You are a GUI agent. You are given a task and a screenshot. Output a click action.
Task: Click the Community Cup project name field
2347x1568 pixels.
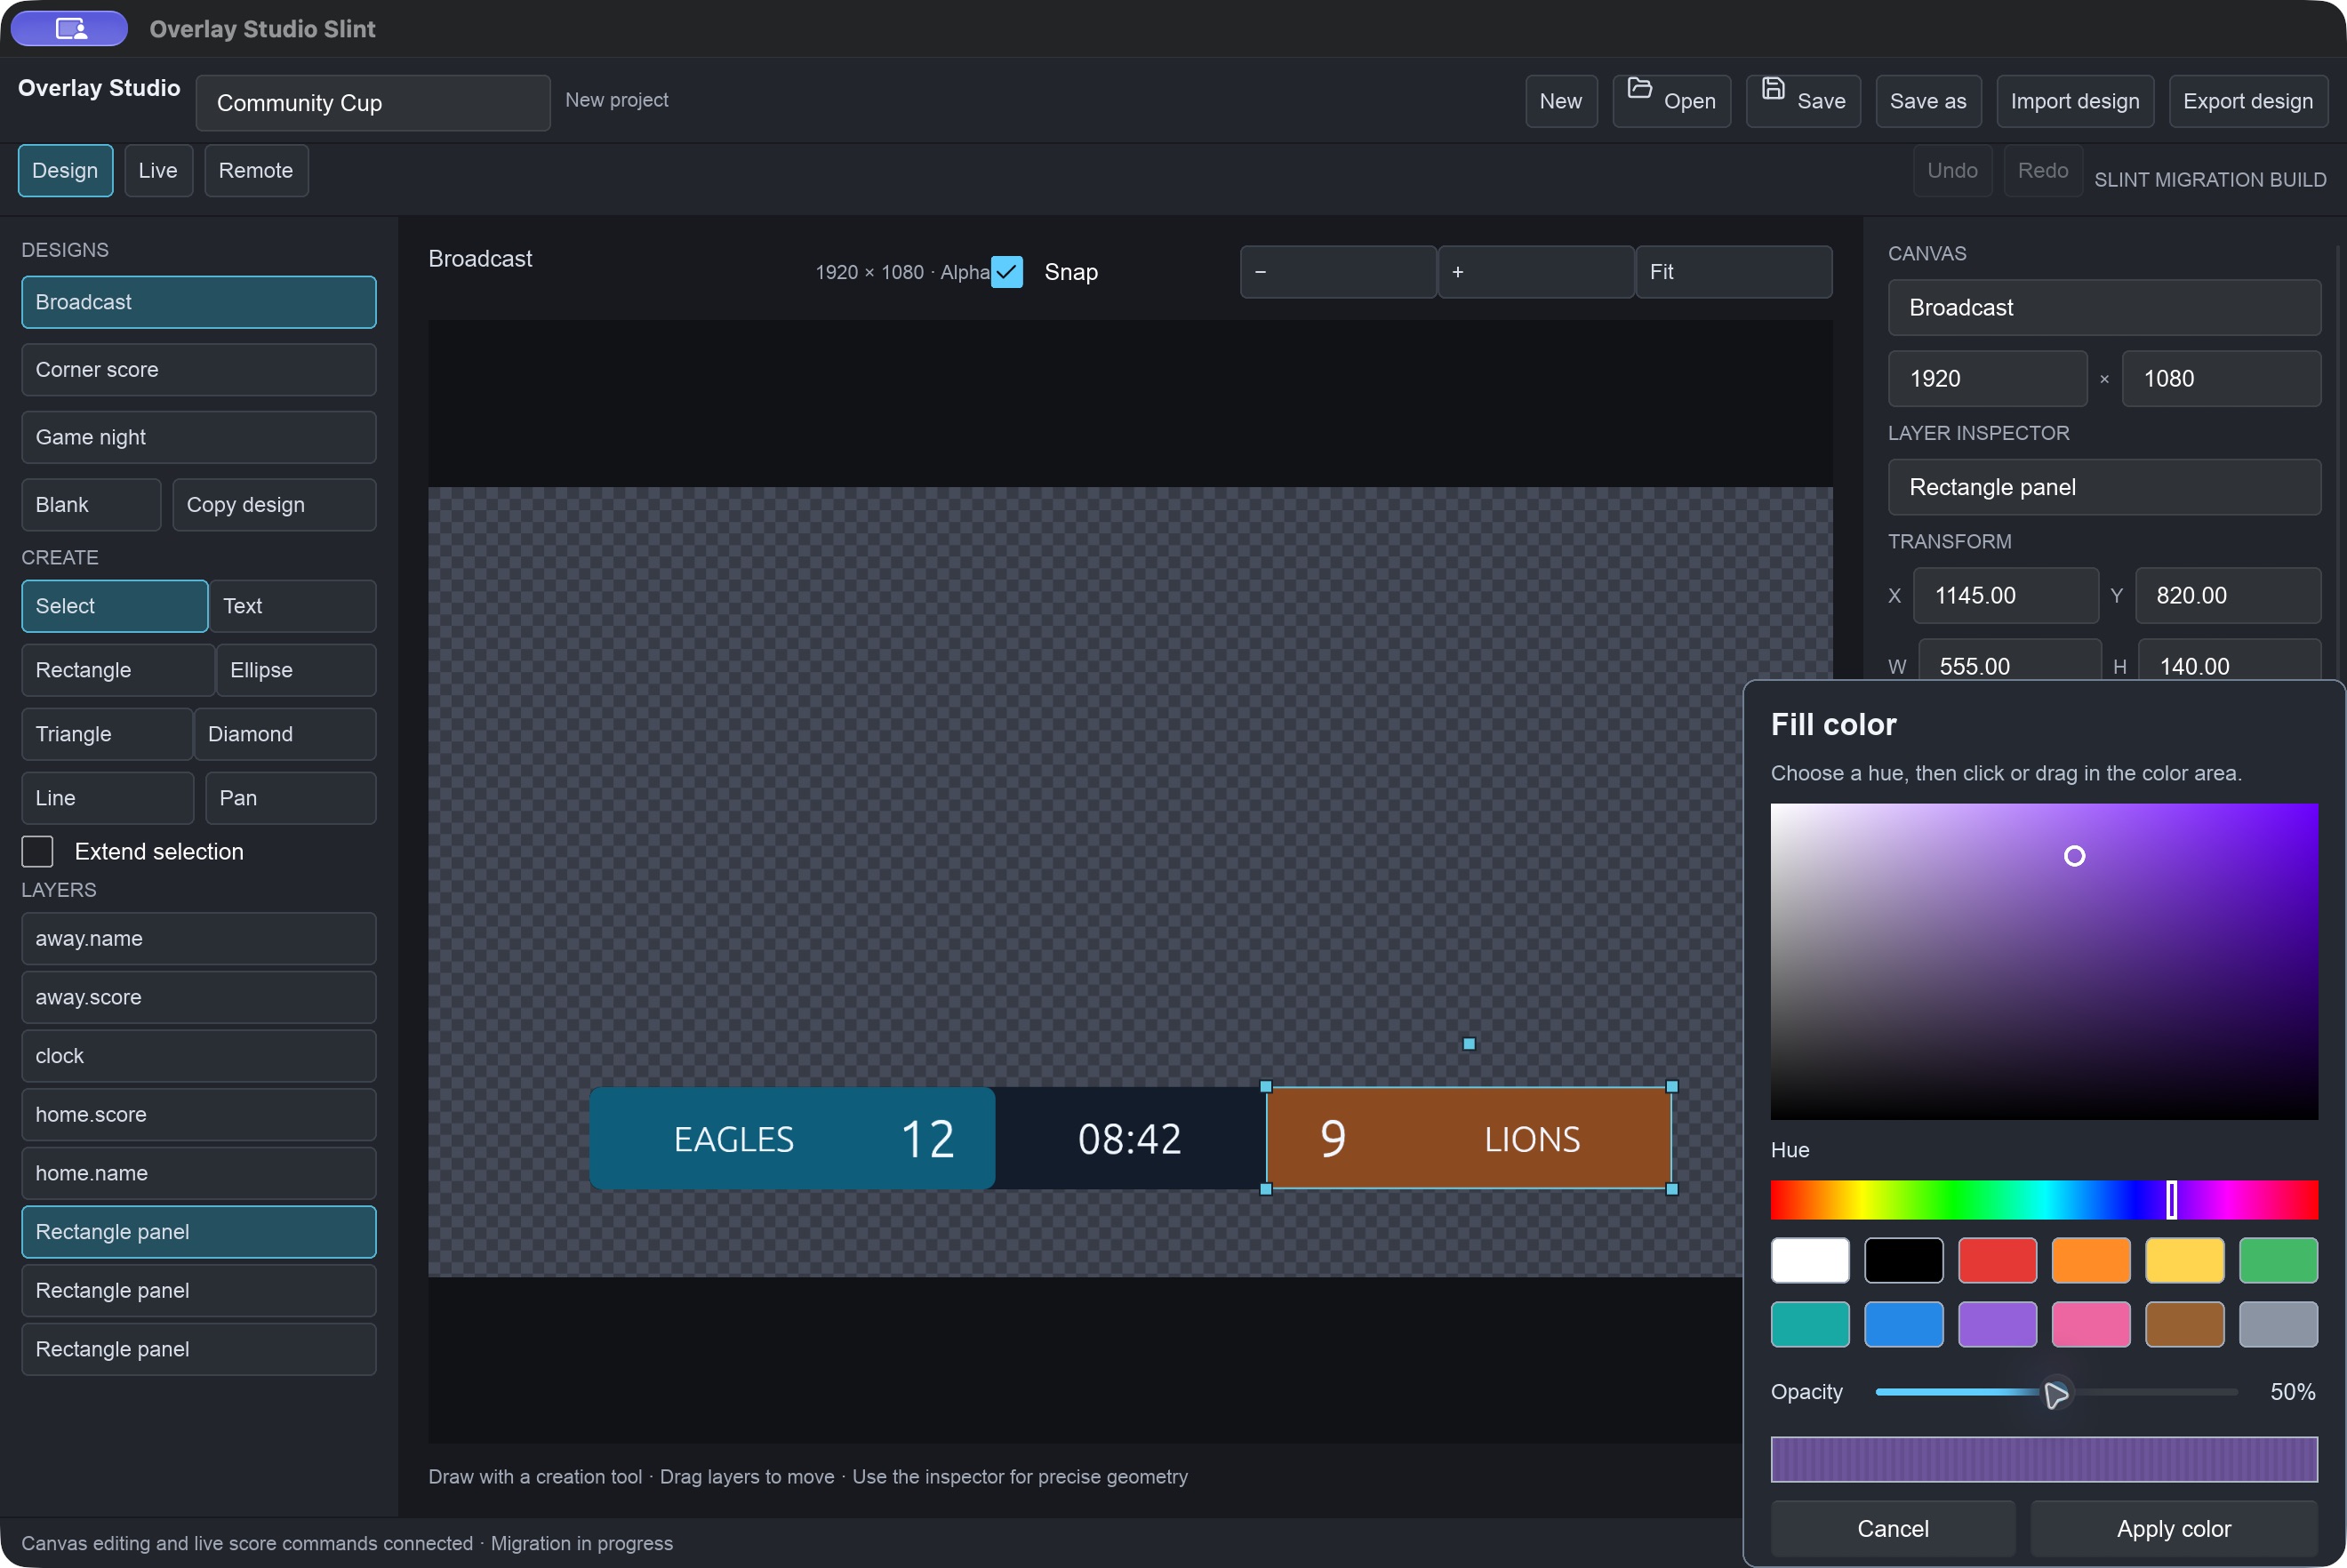click(x=373, y=103)
